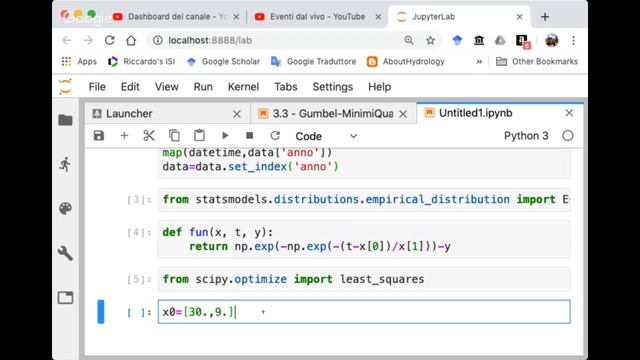Open the zoom magnifier icon in address bar
The width and height of the screenshot is (640, 360).
pyautogui.click(x=409, y=40)
